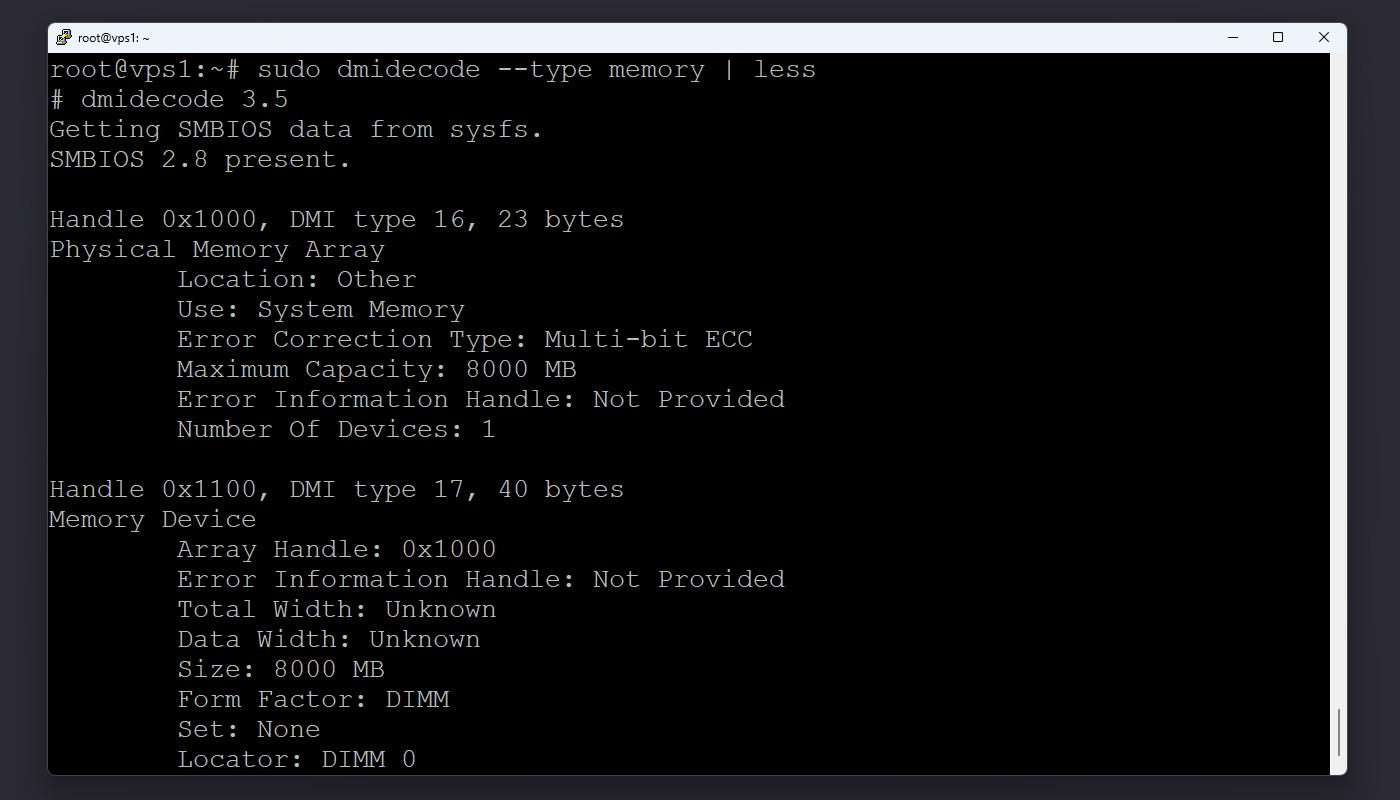This screenshot has width=1400, height=800.
Task: Click the 'Form Factor: DIMM' line
Action: pyautogui.click(x=313, y=700)
